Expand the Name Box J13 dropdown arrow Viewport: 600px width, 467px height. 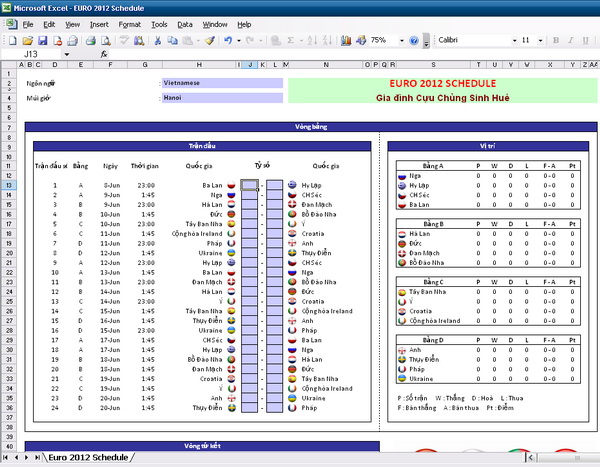coord(67,54)
